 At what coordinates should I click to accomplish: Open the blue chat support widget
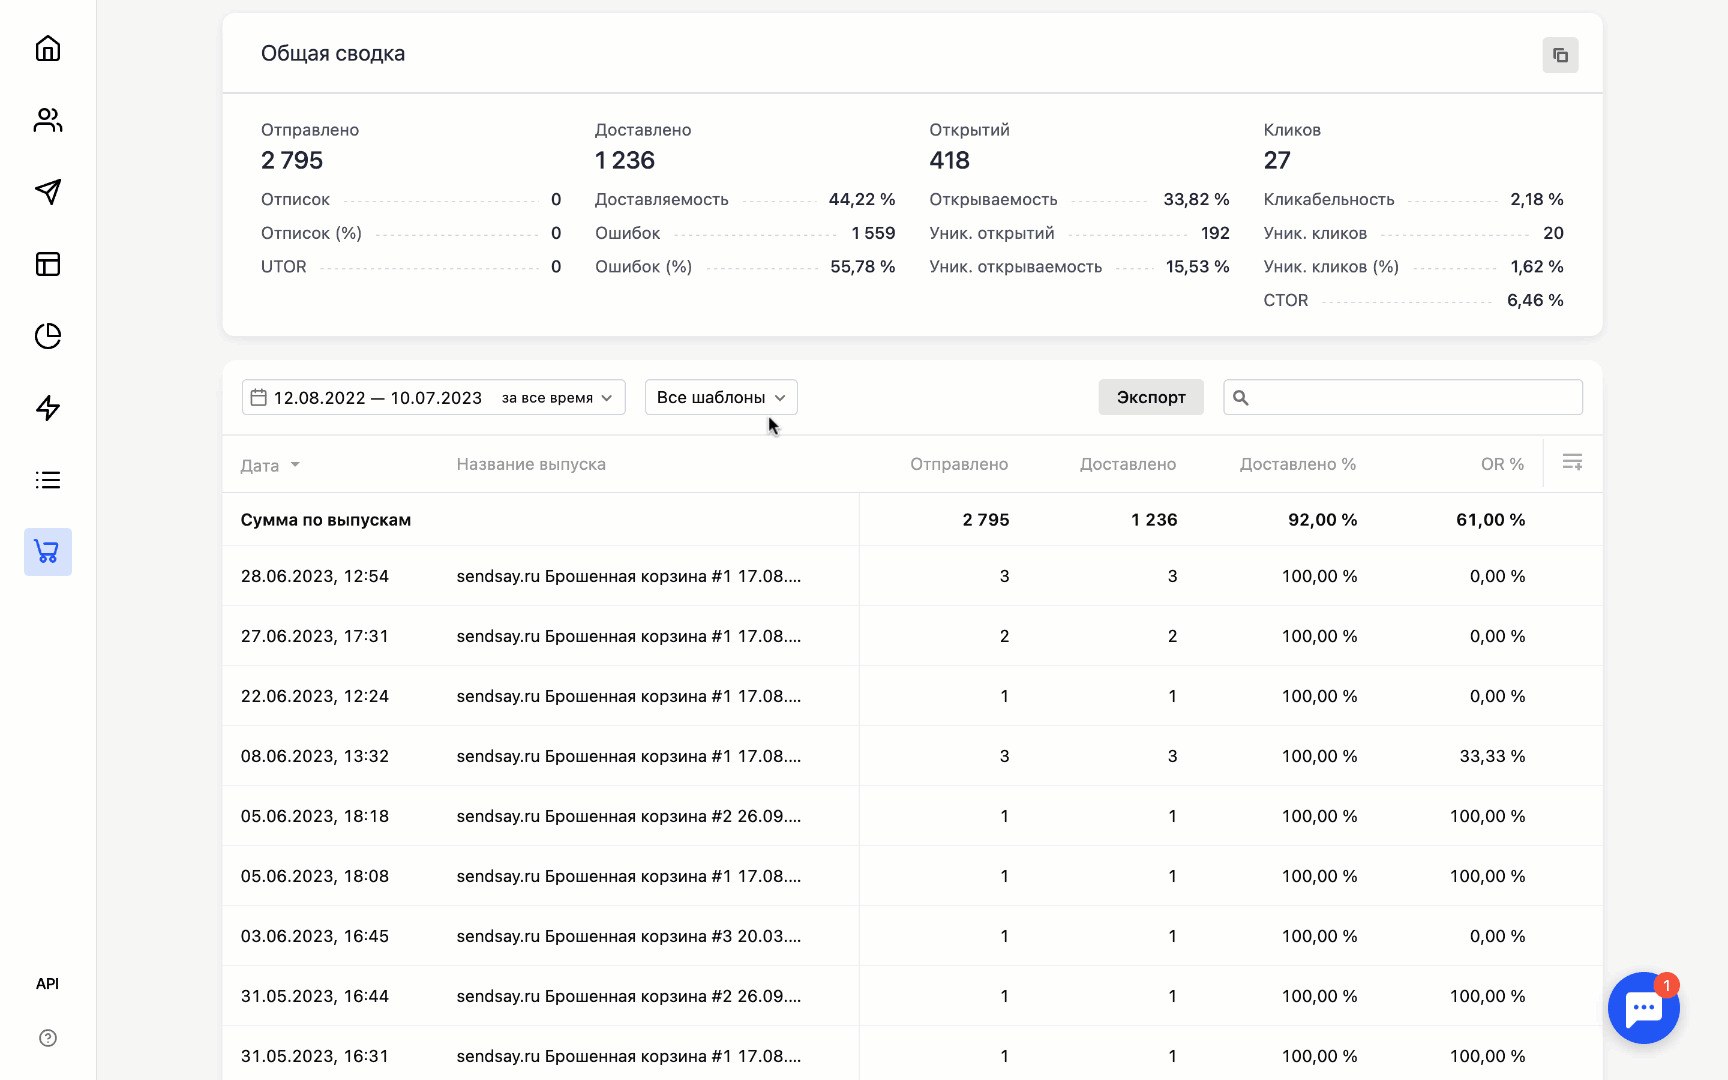1643,1008
